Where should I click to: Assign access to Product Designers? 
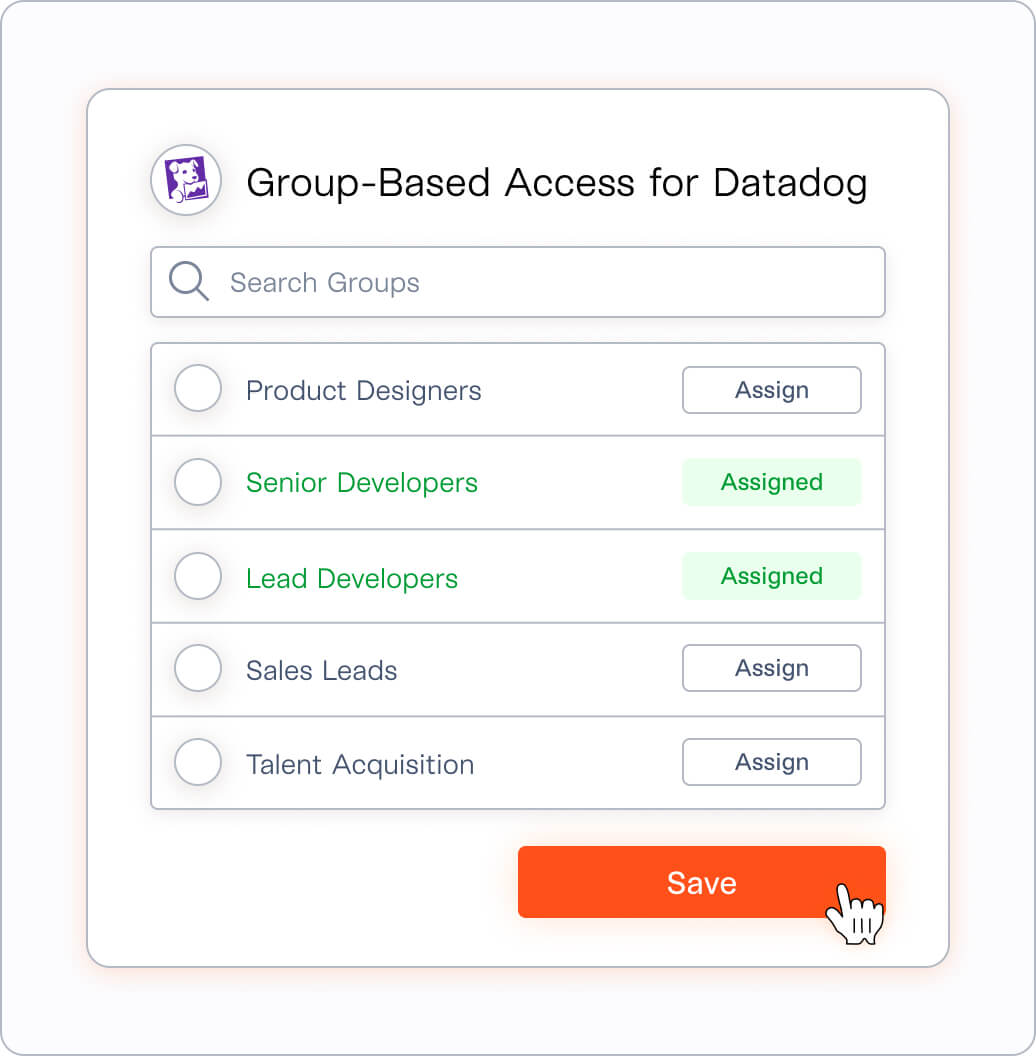[772, 390]
